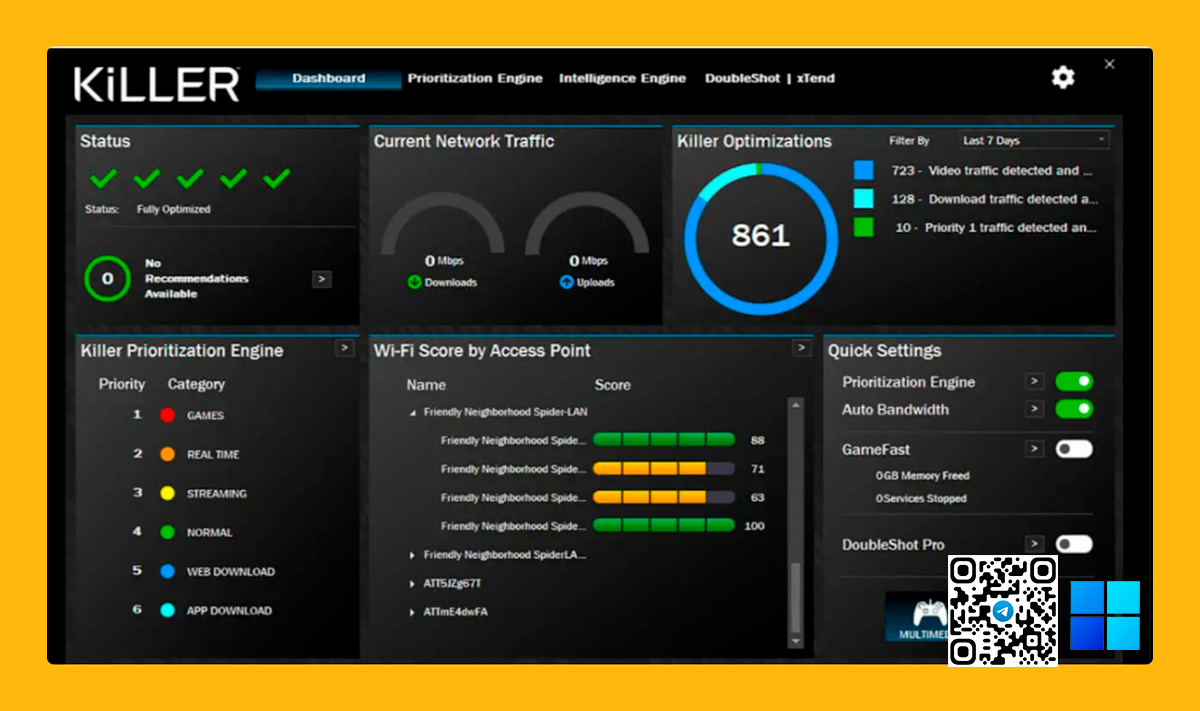This screenshot has height=711, width=1200.
Task: Open the settings gear icon
Action: pos(1063,77)
